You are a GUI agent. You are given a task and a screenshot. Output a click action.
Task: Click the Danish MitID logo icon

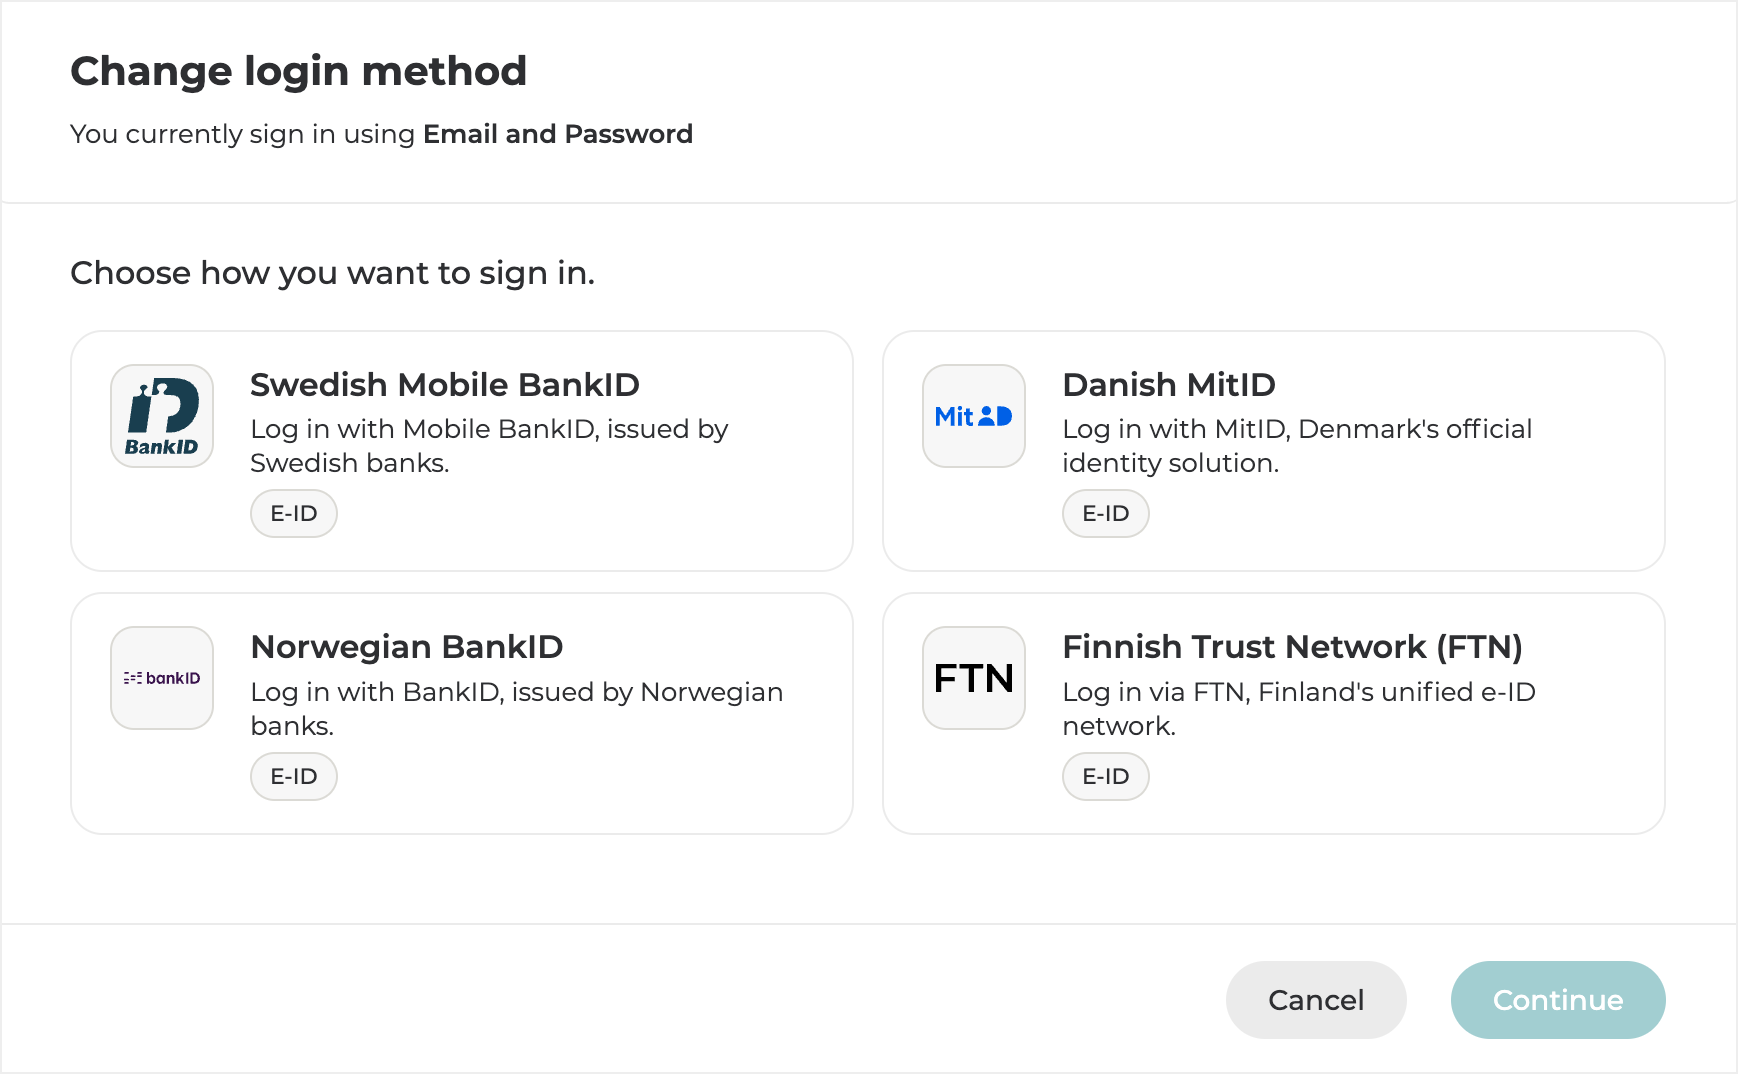[x=973, y=416]
